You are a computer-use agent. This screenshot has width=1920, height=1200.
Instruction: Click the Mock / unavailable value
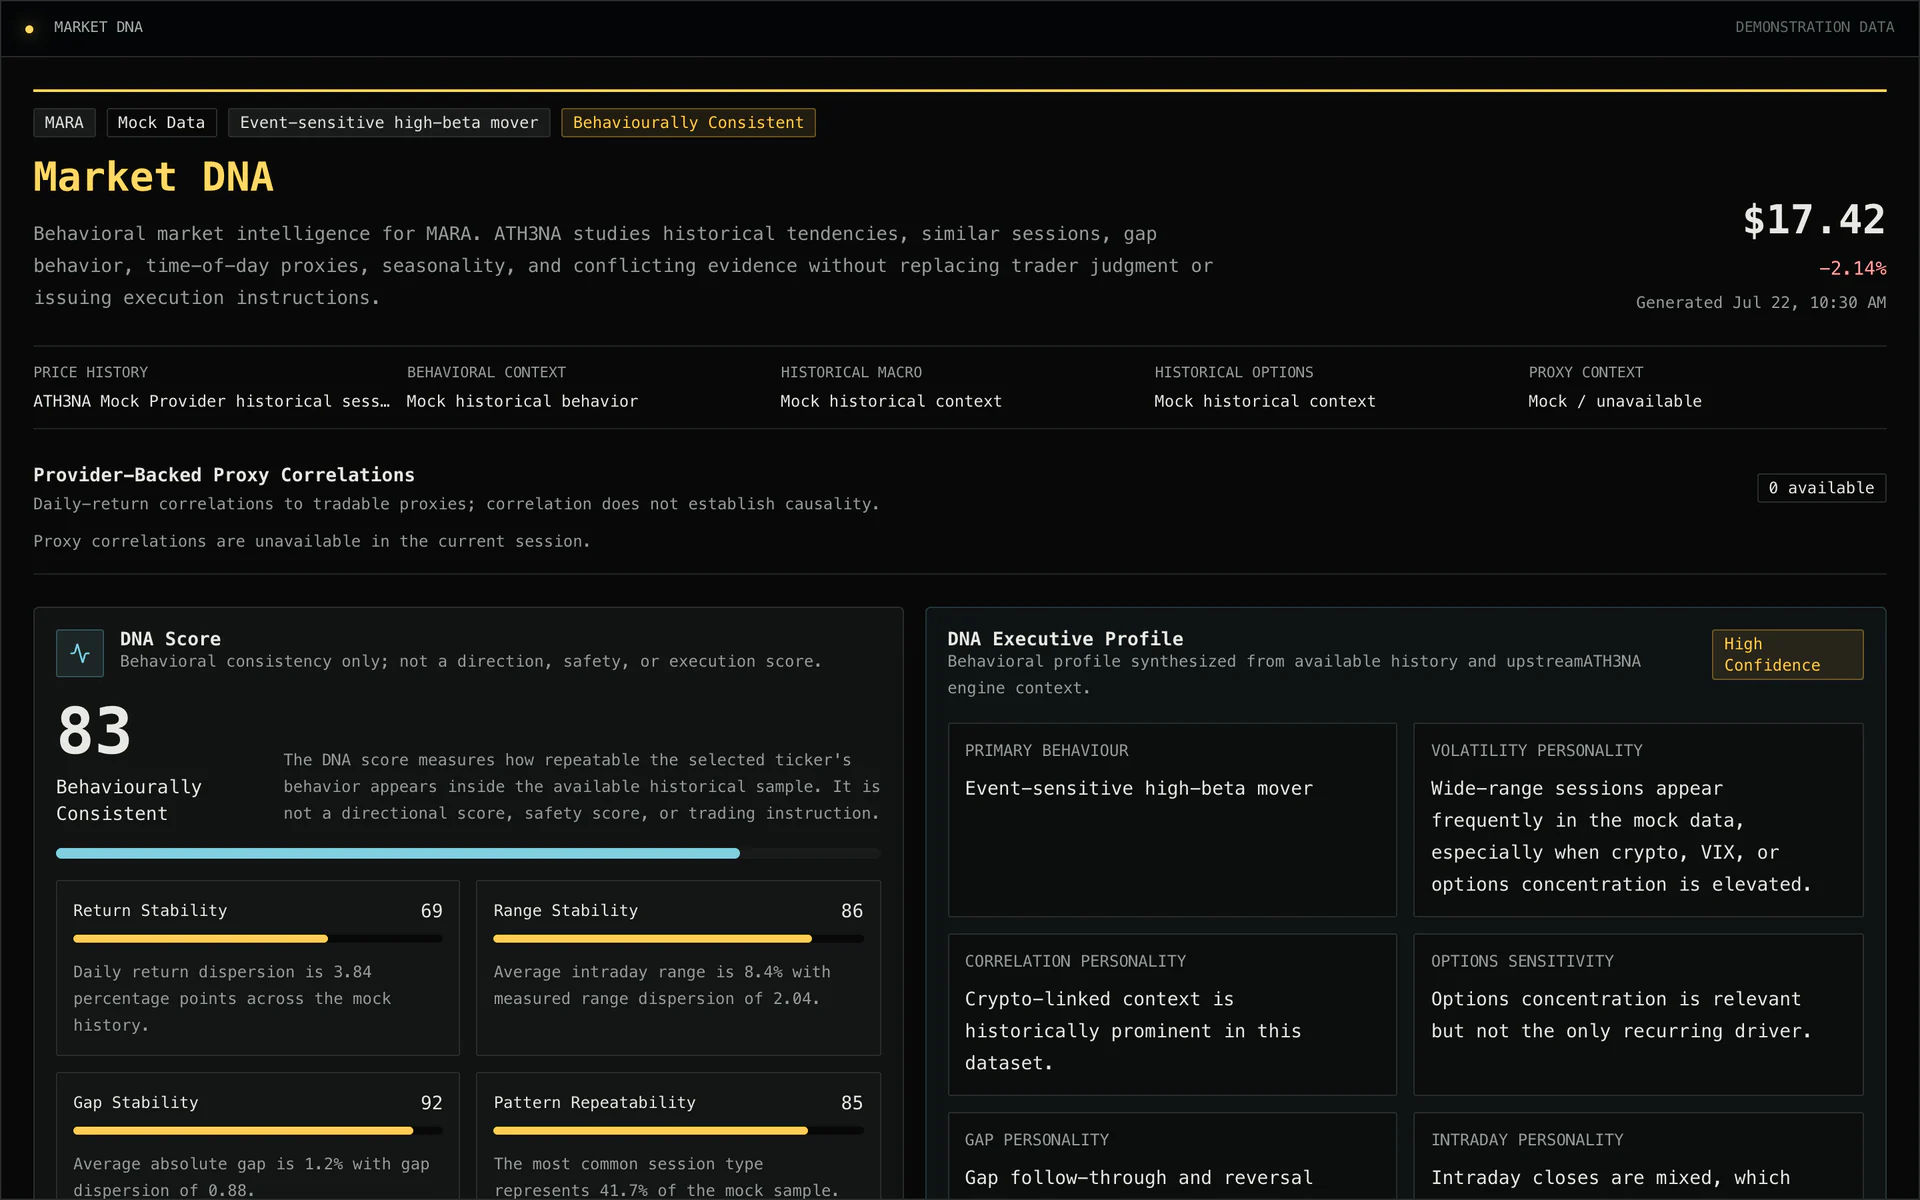point(1615,401)
